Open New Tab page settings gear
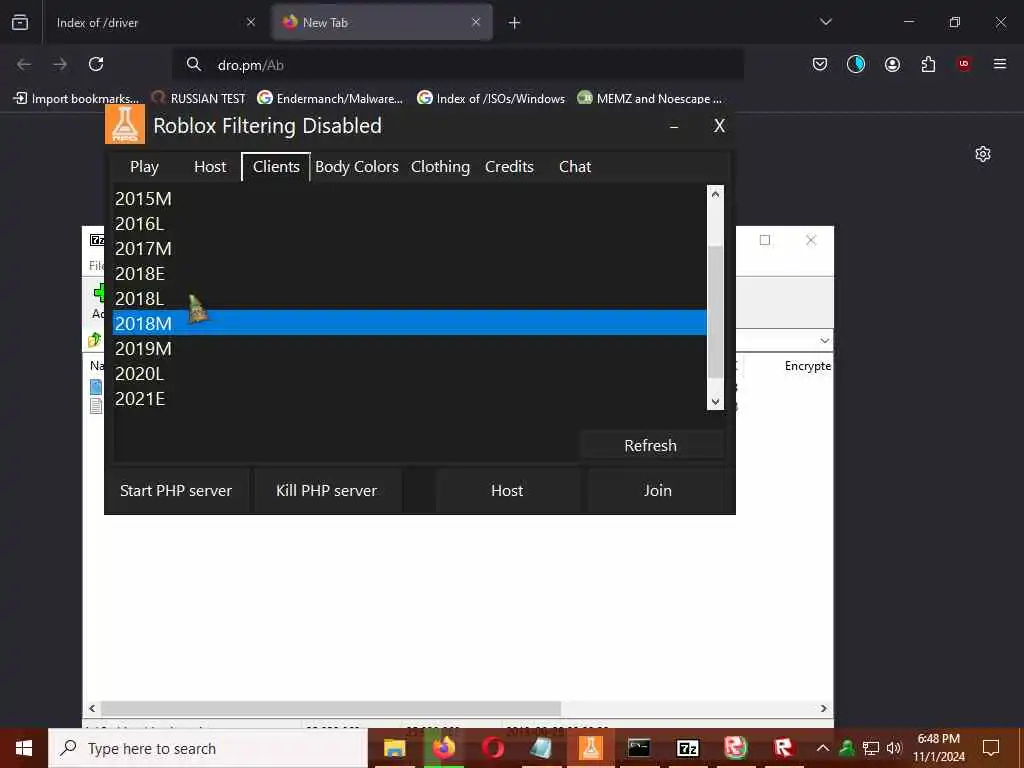 point(983,154)
